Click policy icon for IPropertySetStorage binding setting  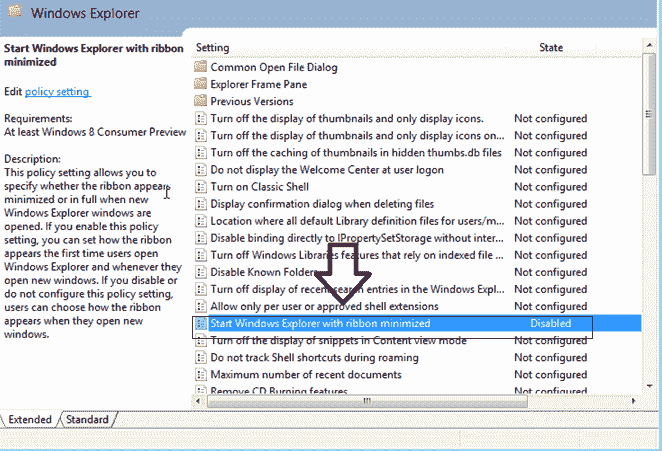(x=201, y=238)
